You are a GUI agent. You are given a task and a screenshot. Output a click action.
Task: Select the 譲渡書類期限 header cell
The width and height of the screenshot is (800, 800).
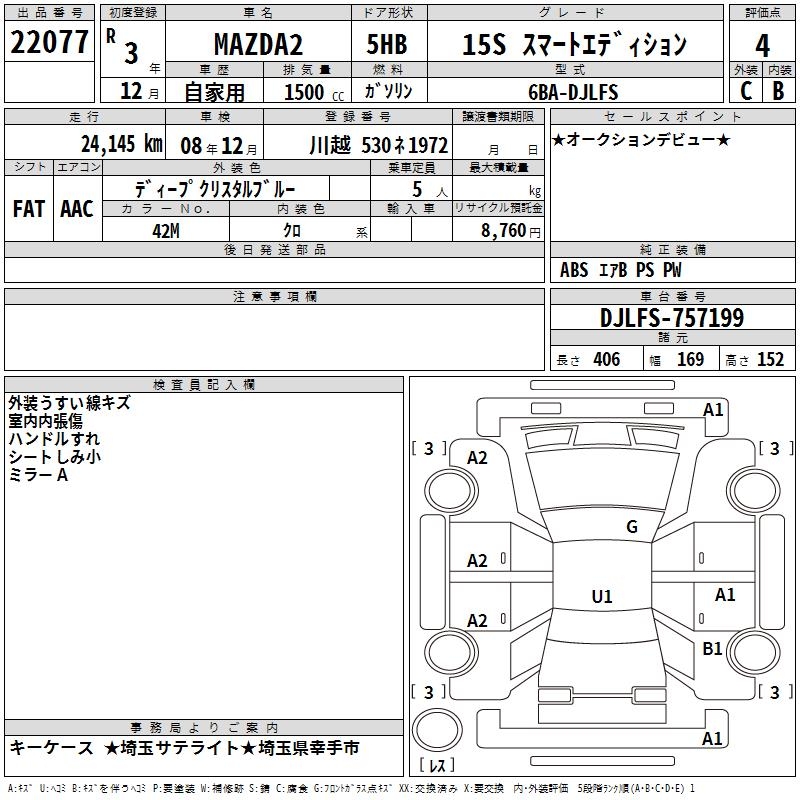point(498,116)
